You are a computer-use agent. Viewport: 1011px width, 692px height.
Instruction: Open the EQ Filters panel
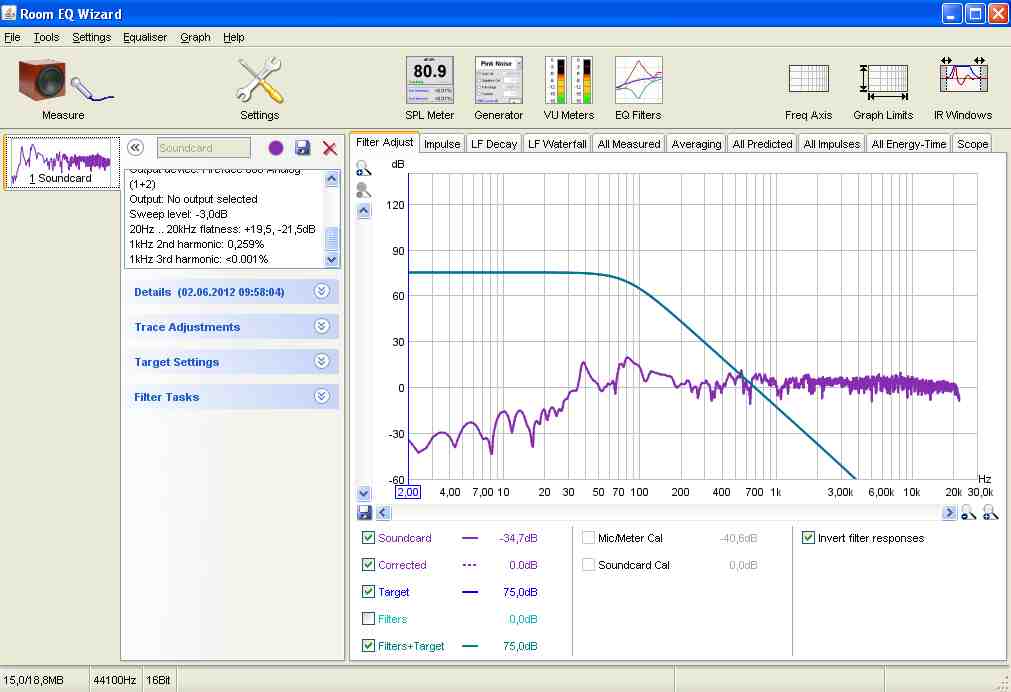point(638,88)
